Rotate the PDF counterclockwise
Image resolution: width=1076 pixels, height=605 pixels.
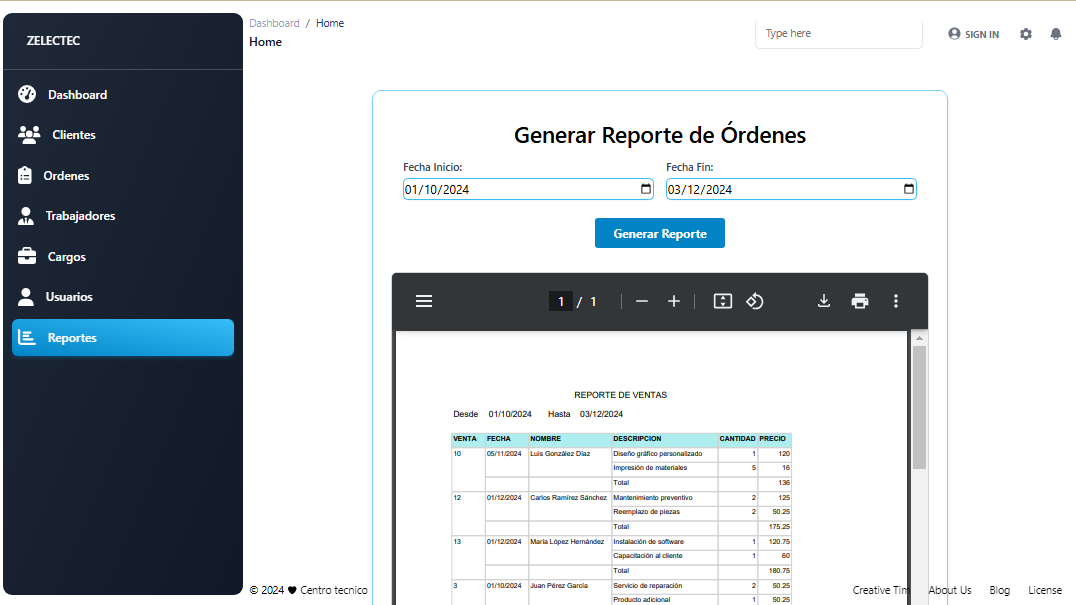[x=755, y=301]
